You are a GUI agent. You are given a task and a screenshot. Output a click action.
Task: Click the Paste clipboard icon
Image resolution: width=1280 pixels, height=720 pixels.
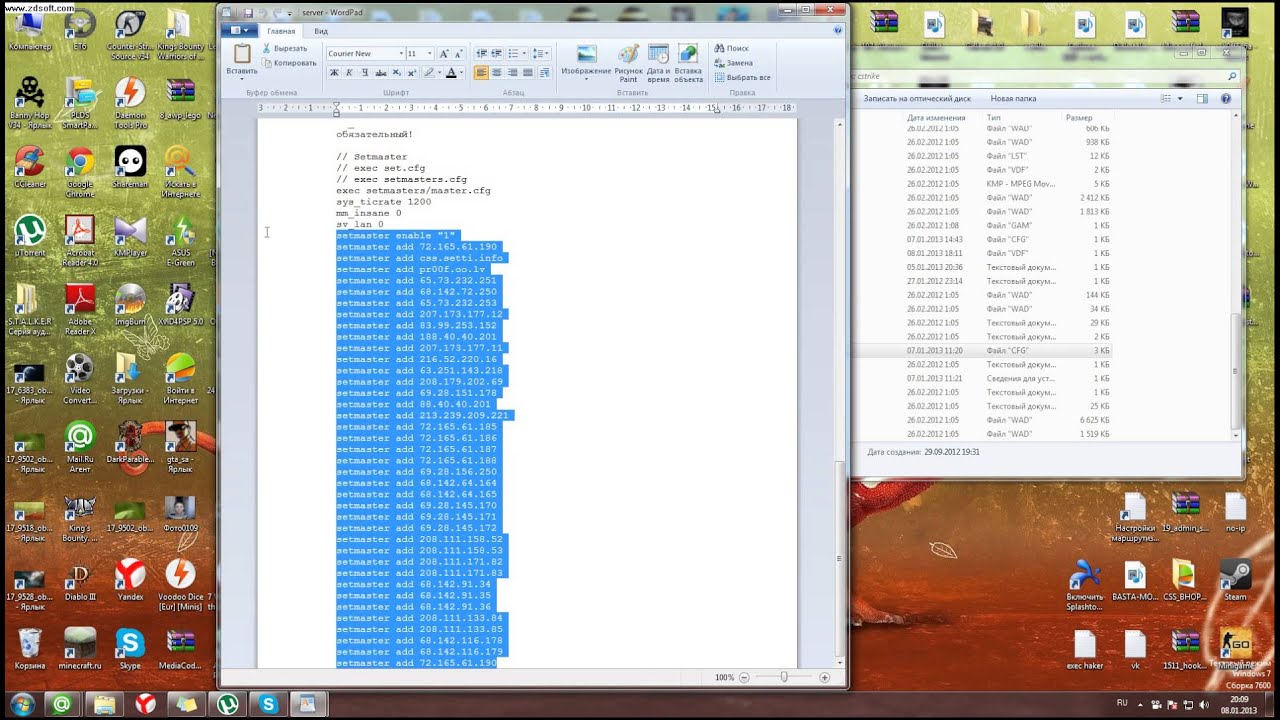[241, 53]
